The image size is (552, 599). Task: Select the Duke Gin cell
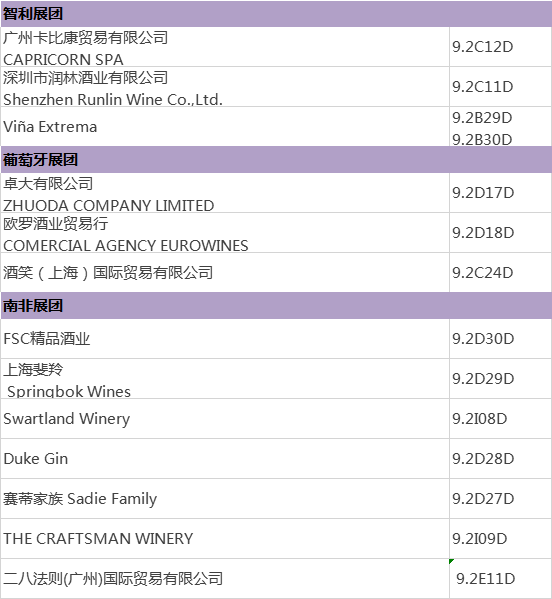pyautogui.click(x=225, y=459)
